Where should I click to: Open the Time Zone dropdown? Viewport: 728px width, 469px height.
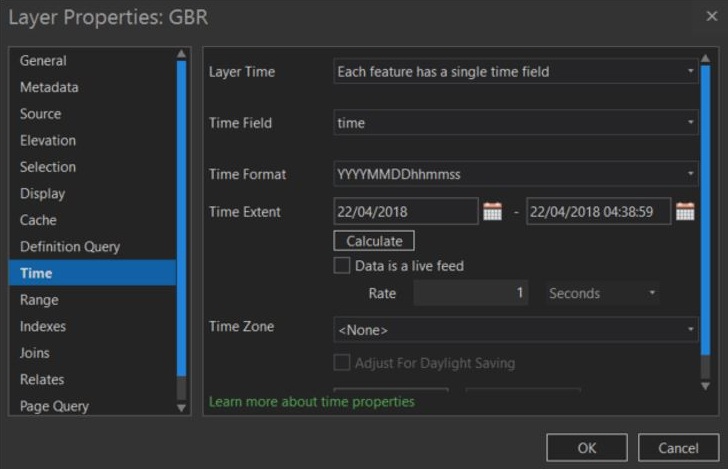(x=516, y=330)
